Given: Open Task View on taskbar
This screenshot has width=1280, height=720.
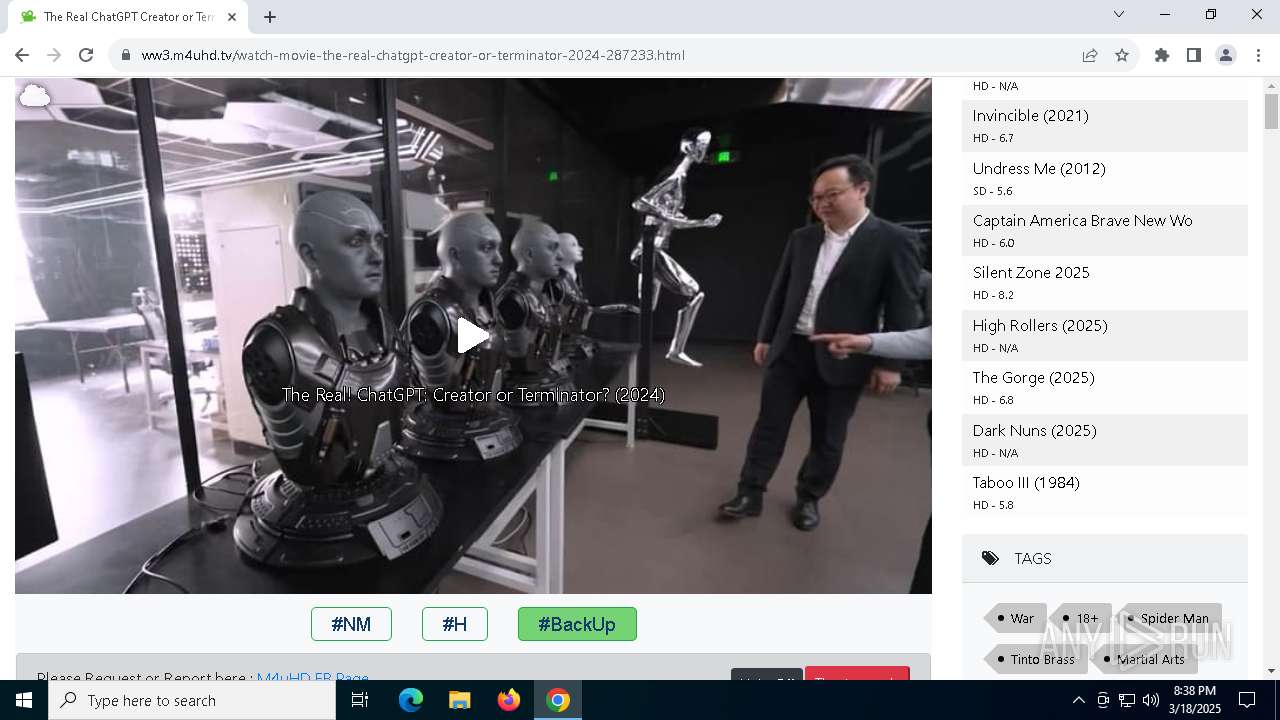Looking at the screenshot, I should tap(360, 700).
